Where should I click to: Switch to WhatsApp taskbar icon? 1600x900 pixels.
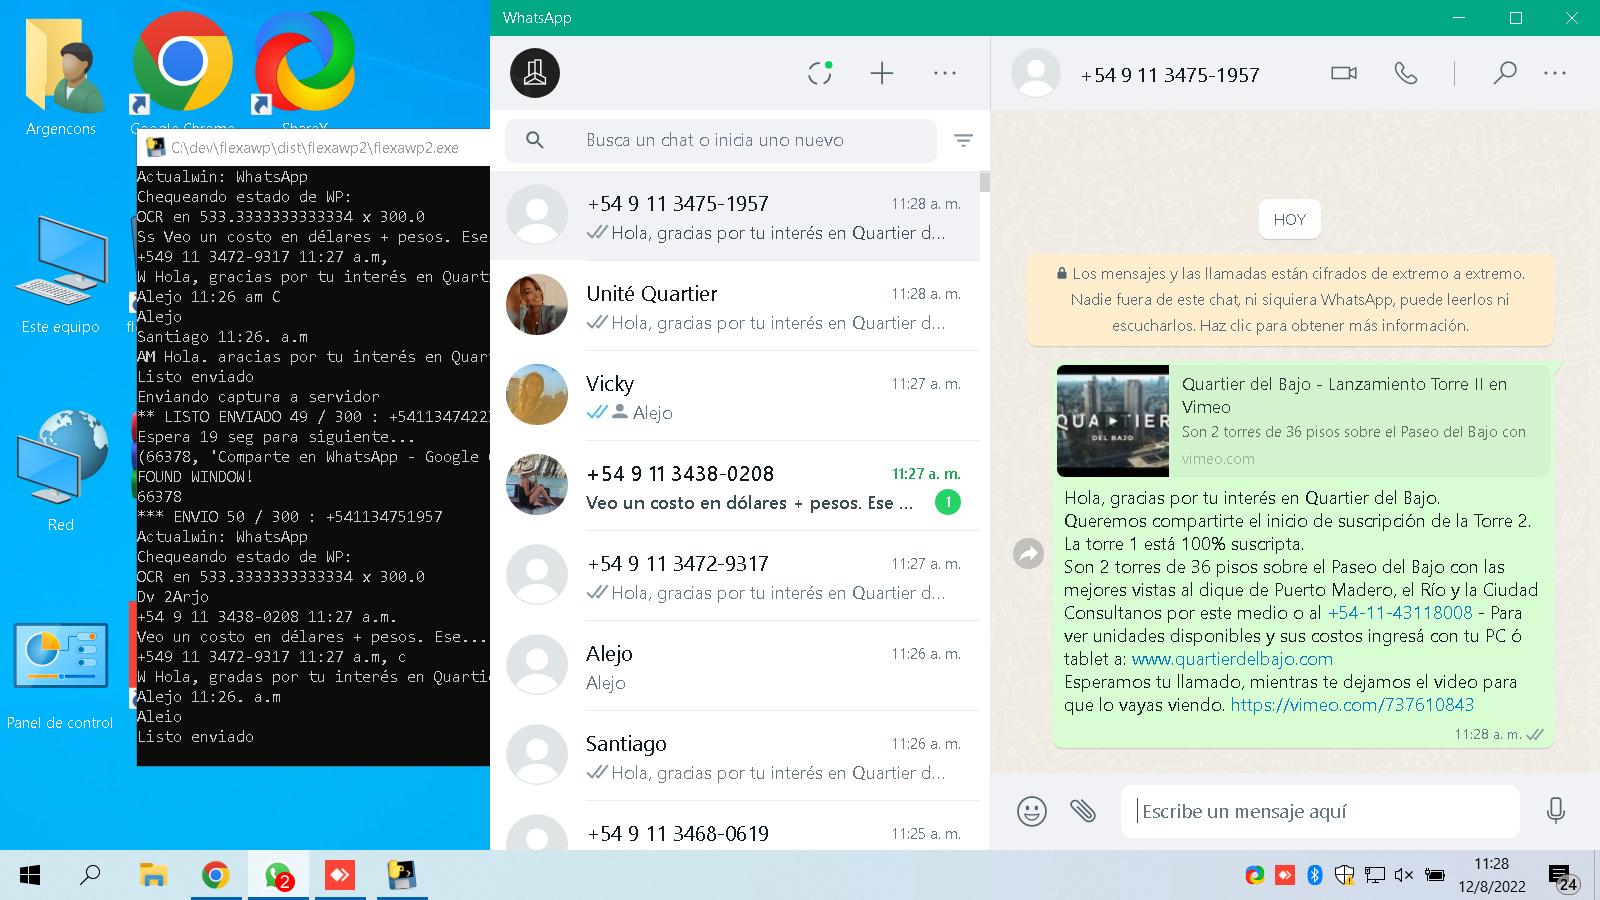[278, 876]
